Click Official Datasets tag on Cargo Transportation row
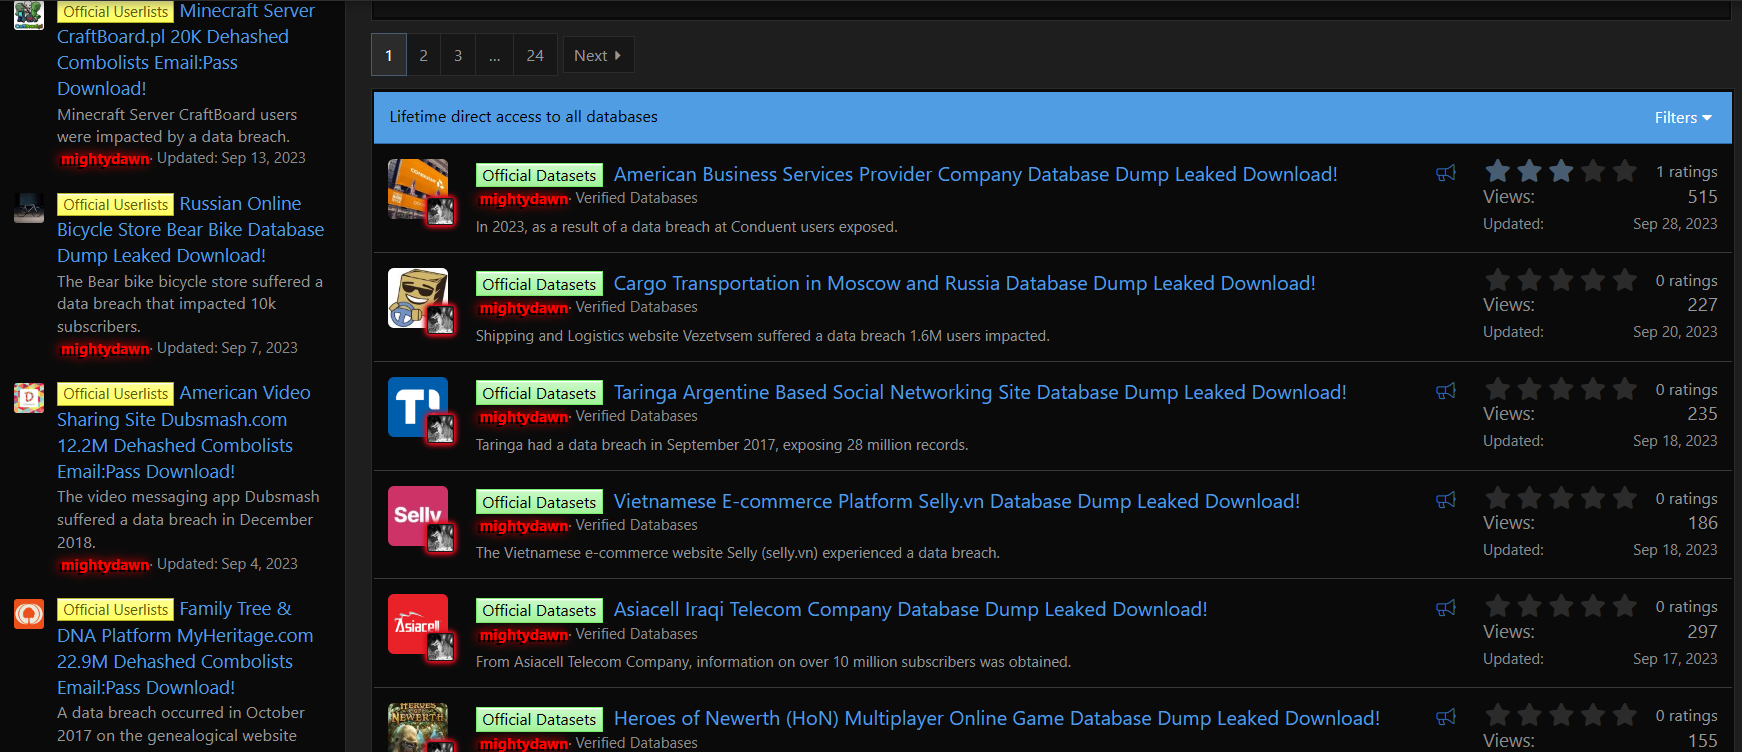 pos(539,284)
